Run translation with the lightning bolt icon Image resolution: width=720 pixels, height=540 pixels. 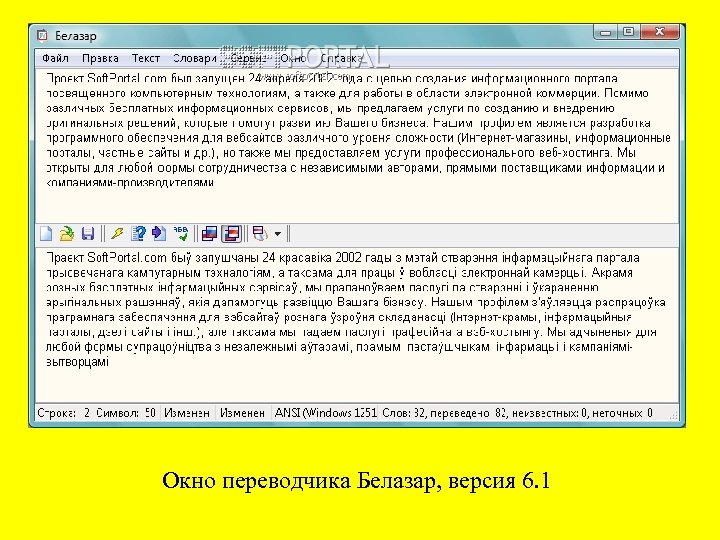pyautogui.click(x=117, y=234)
